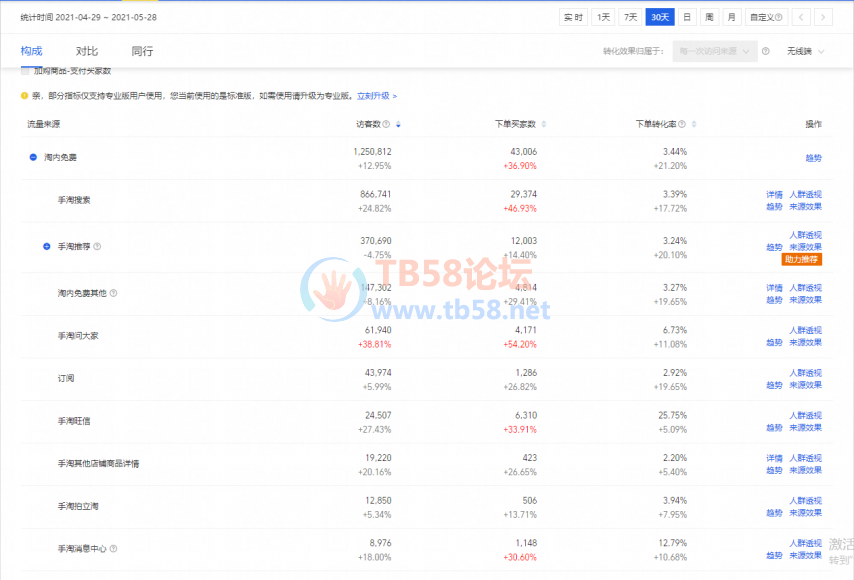Toggle the 加购商品-支付买家数 checkbox
854x580 pixels.
(x=25, y=71)
